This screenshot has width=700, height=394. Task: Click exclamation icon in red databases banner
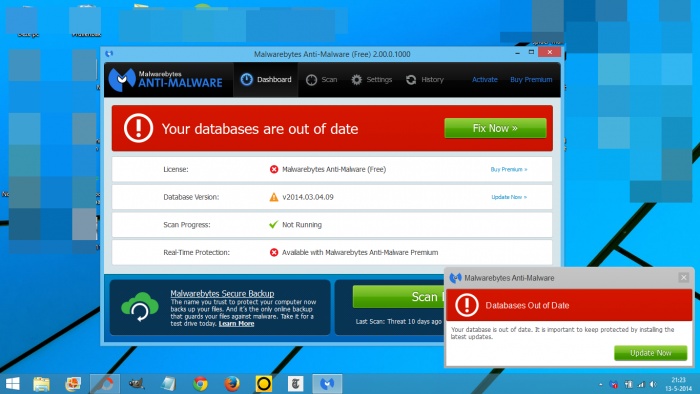coord(138,128)
